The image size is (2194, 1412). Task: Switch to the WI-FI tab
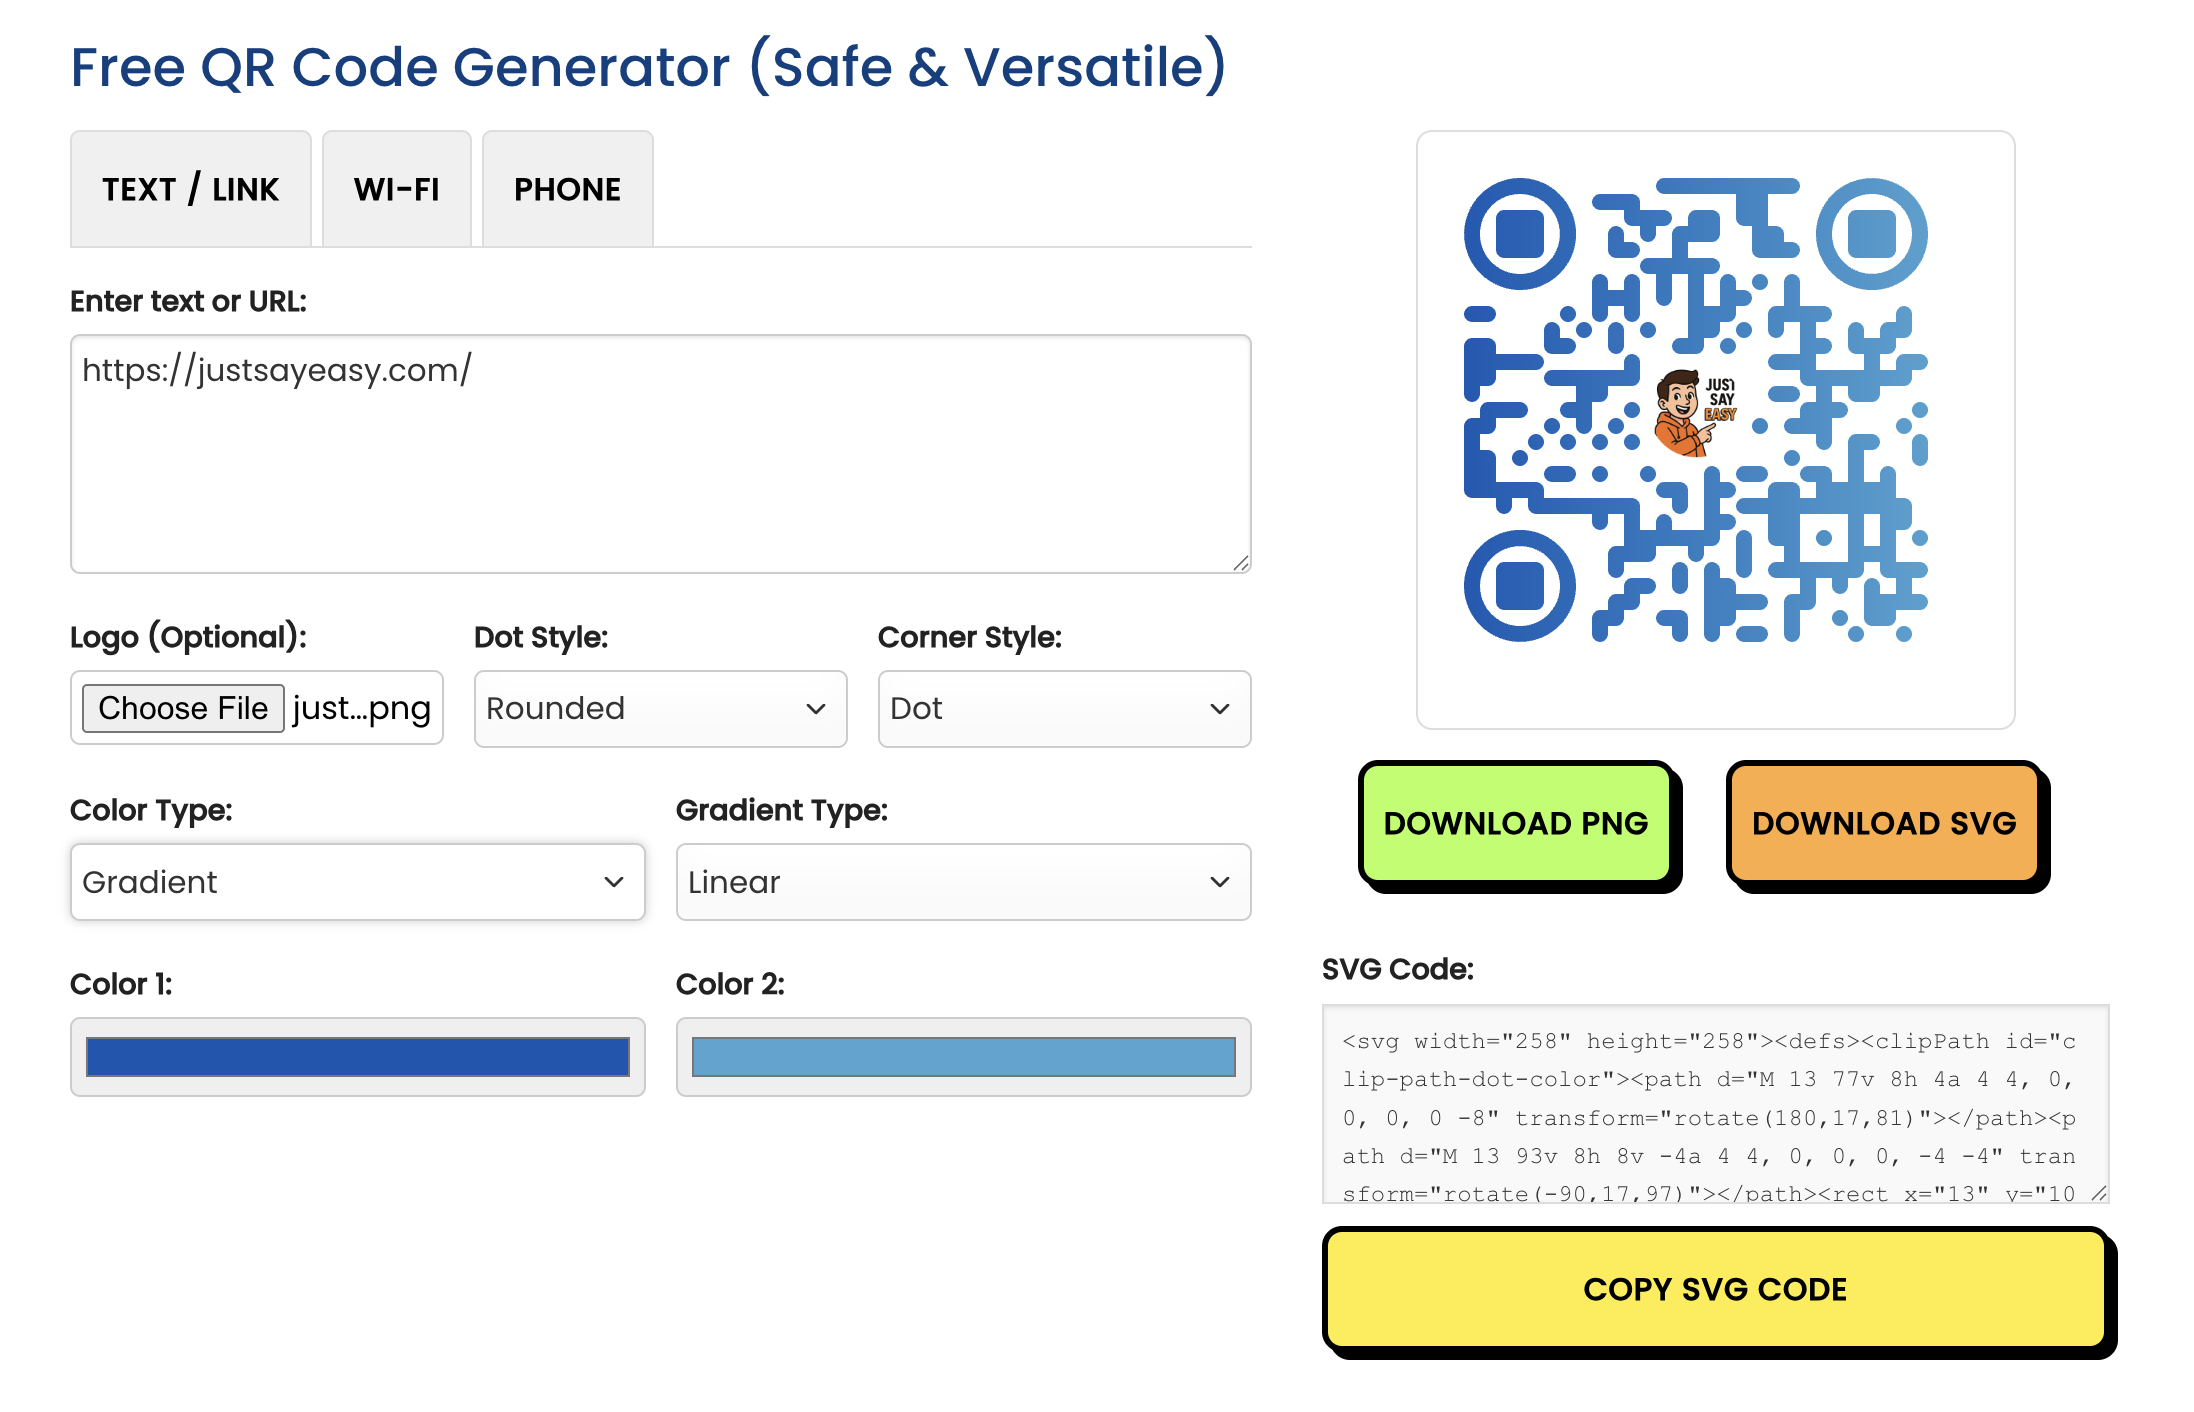tap(396, 189)
